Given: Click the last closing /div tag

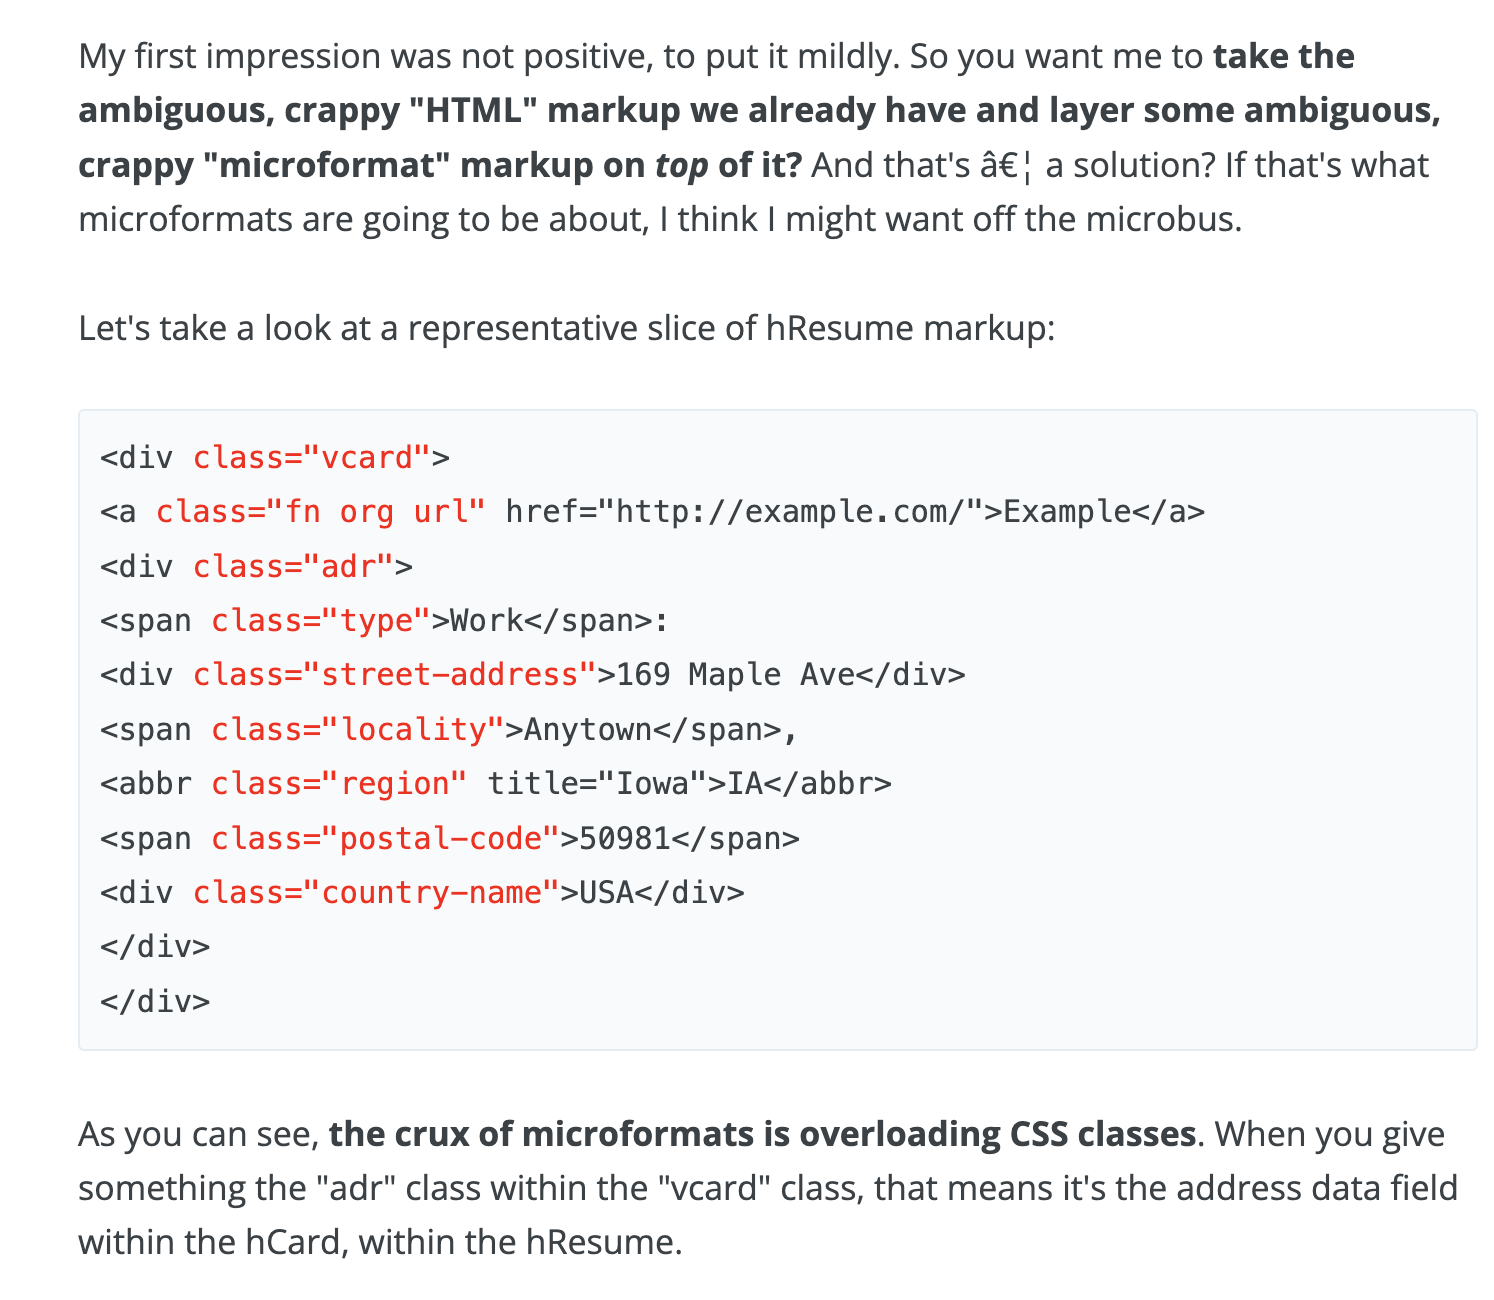Looking at the screenshot, I should (x=155, y=1001).
